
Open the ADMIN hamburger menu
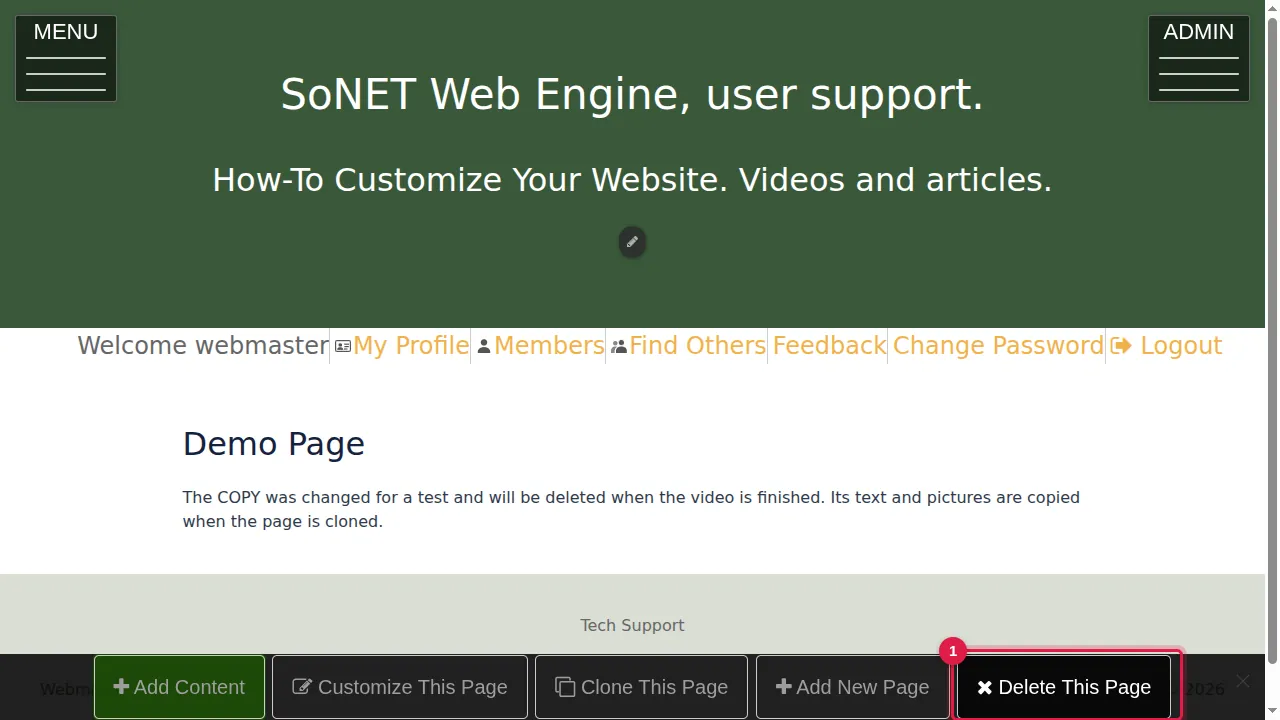coord(1198,58)
